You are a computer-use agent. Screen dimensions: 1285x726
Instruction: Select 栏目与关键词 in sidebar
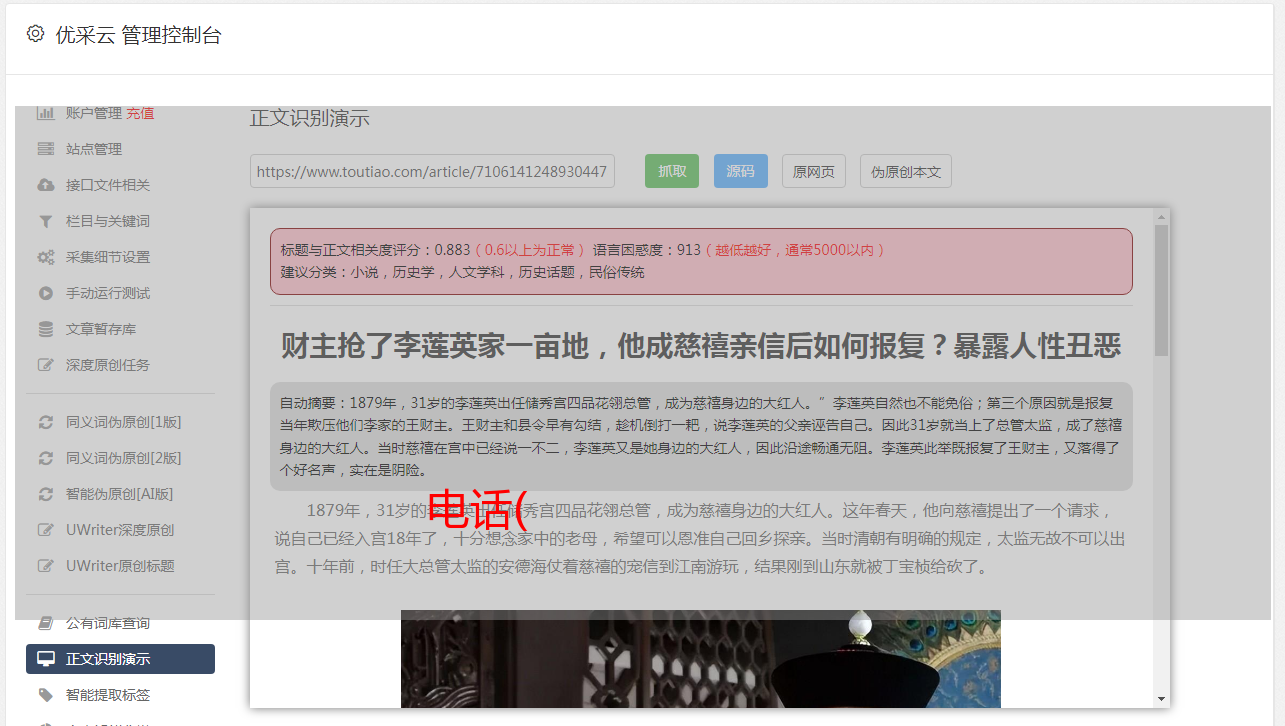click(x=108, y=221)
